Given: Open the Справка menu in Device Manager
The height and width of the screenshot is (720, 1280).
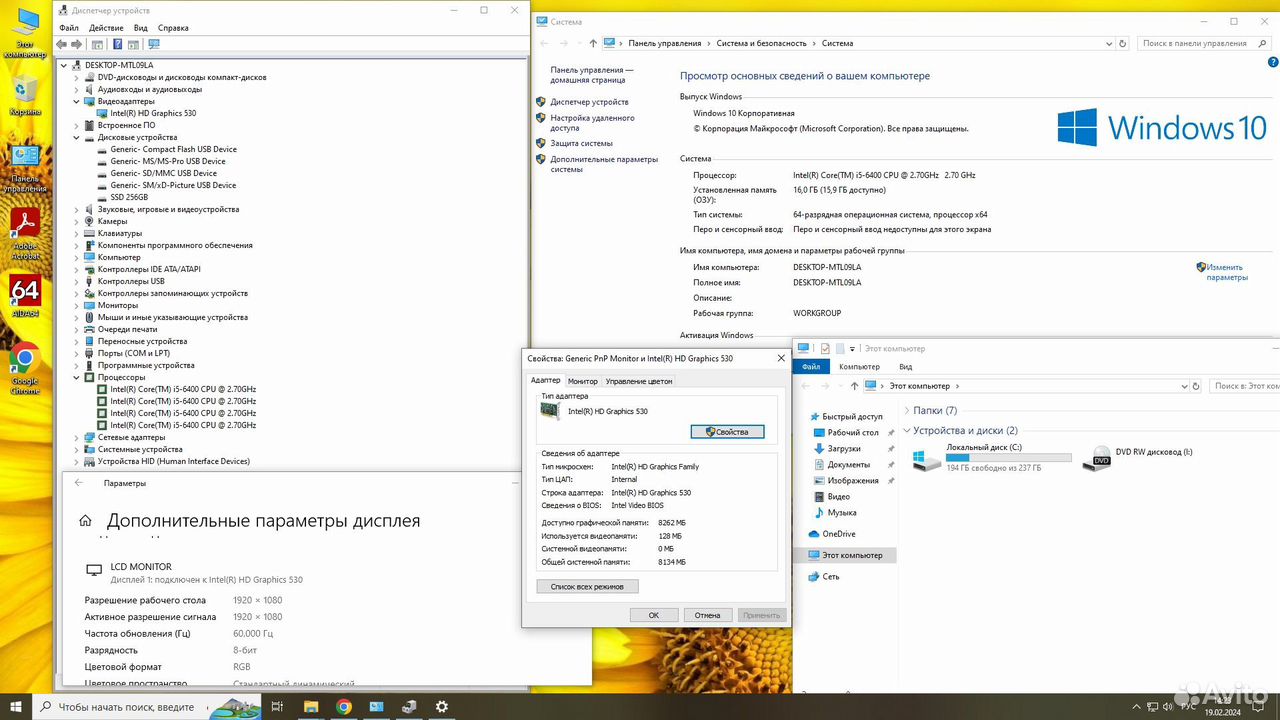Looking at the screenshot, I should [x=173, y=28].
